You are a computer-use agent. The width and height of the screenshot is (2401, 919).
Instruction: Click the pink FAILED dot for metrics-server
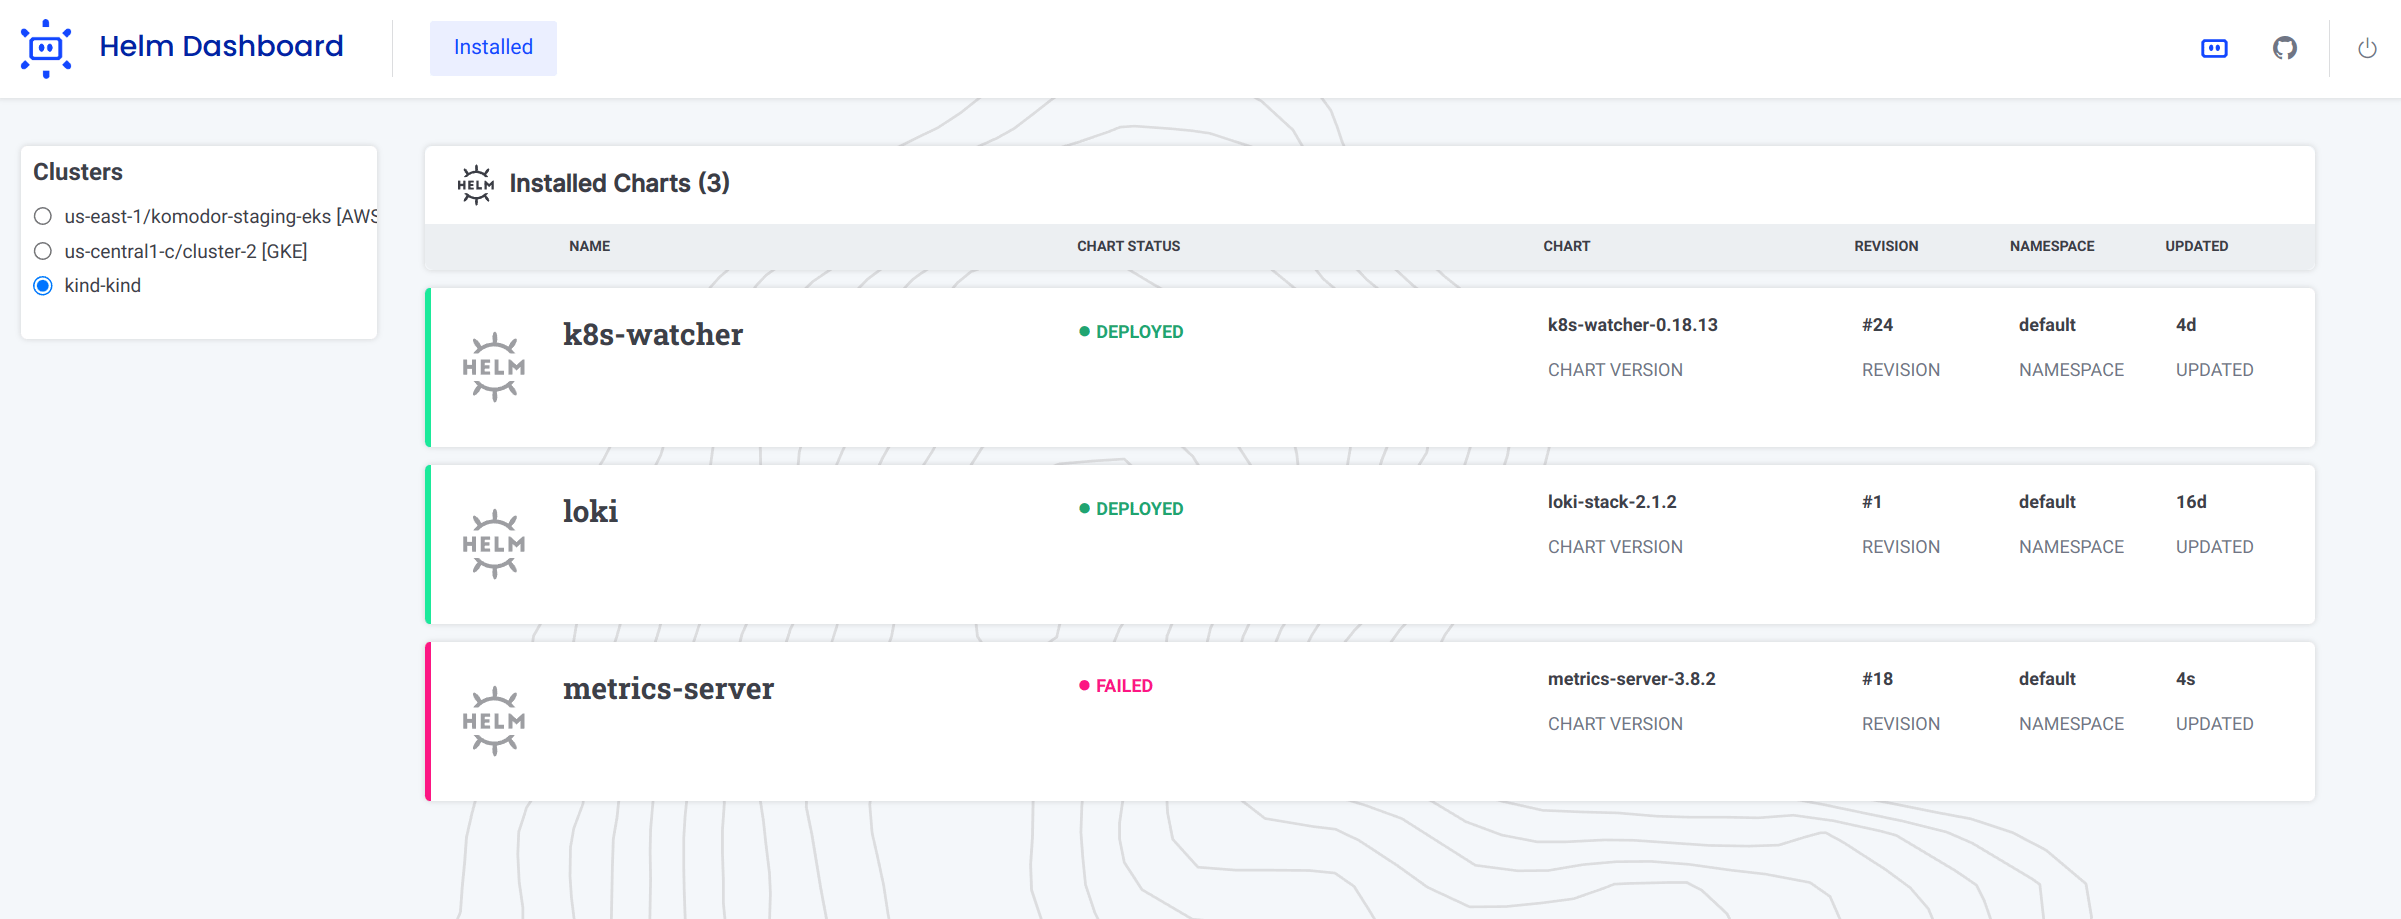pyautogui.click(x=1081, y=685)
